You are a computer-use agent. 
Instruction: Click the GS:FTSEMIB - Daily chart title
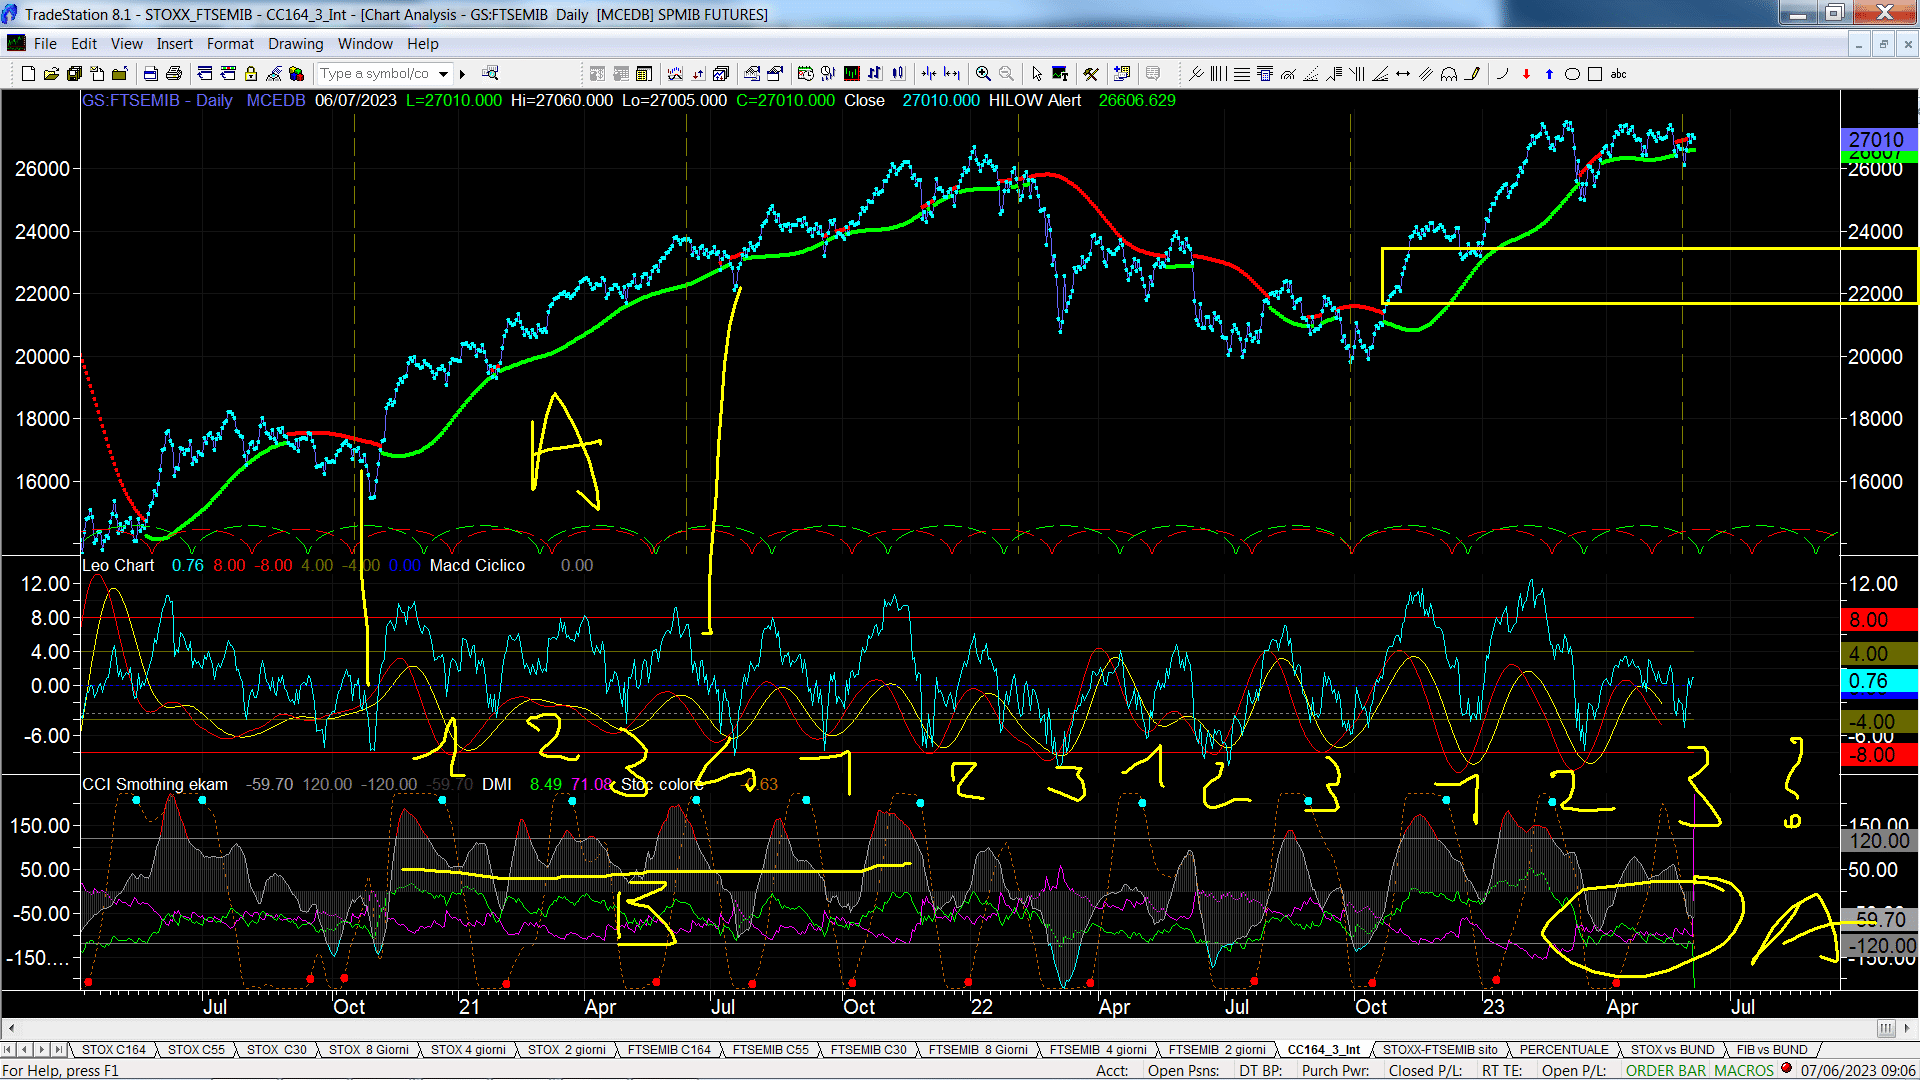point(157,100)
